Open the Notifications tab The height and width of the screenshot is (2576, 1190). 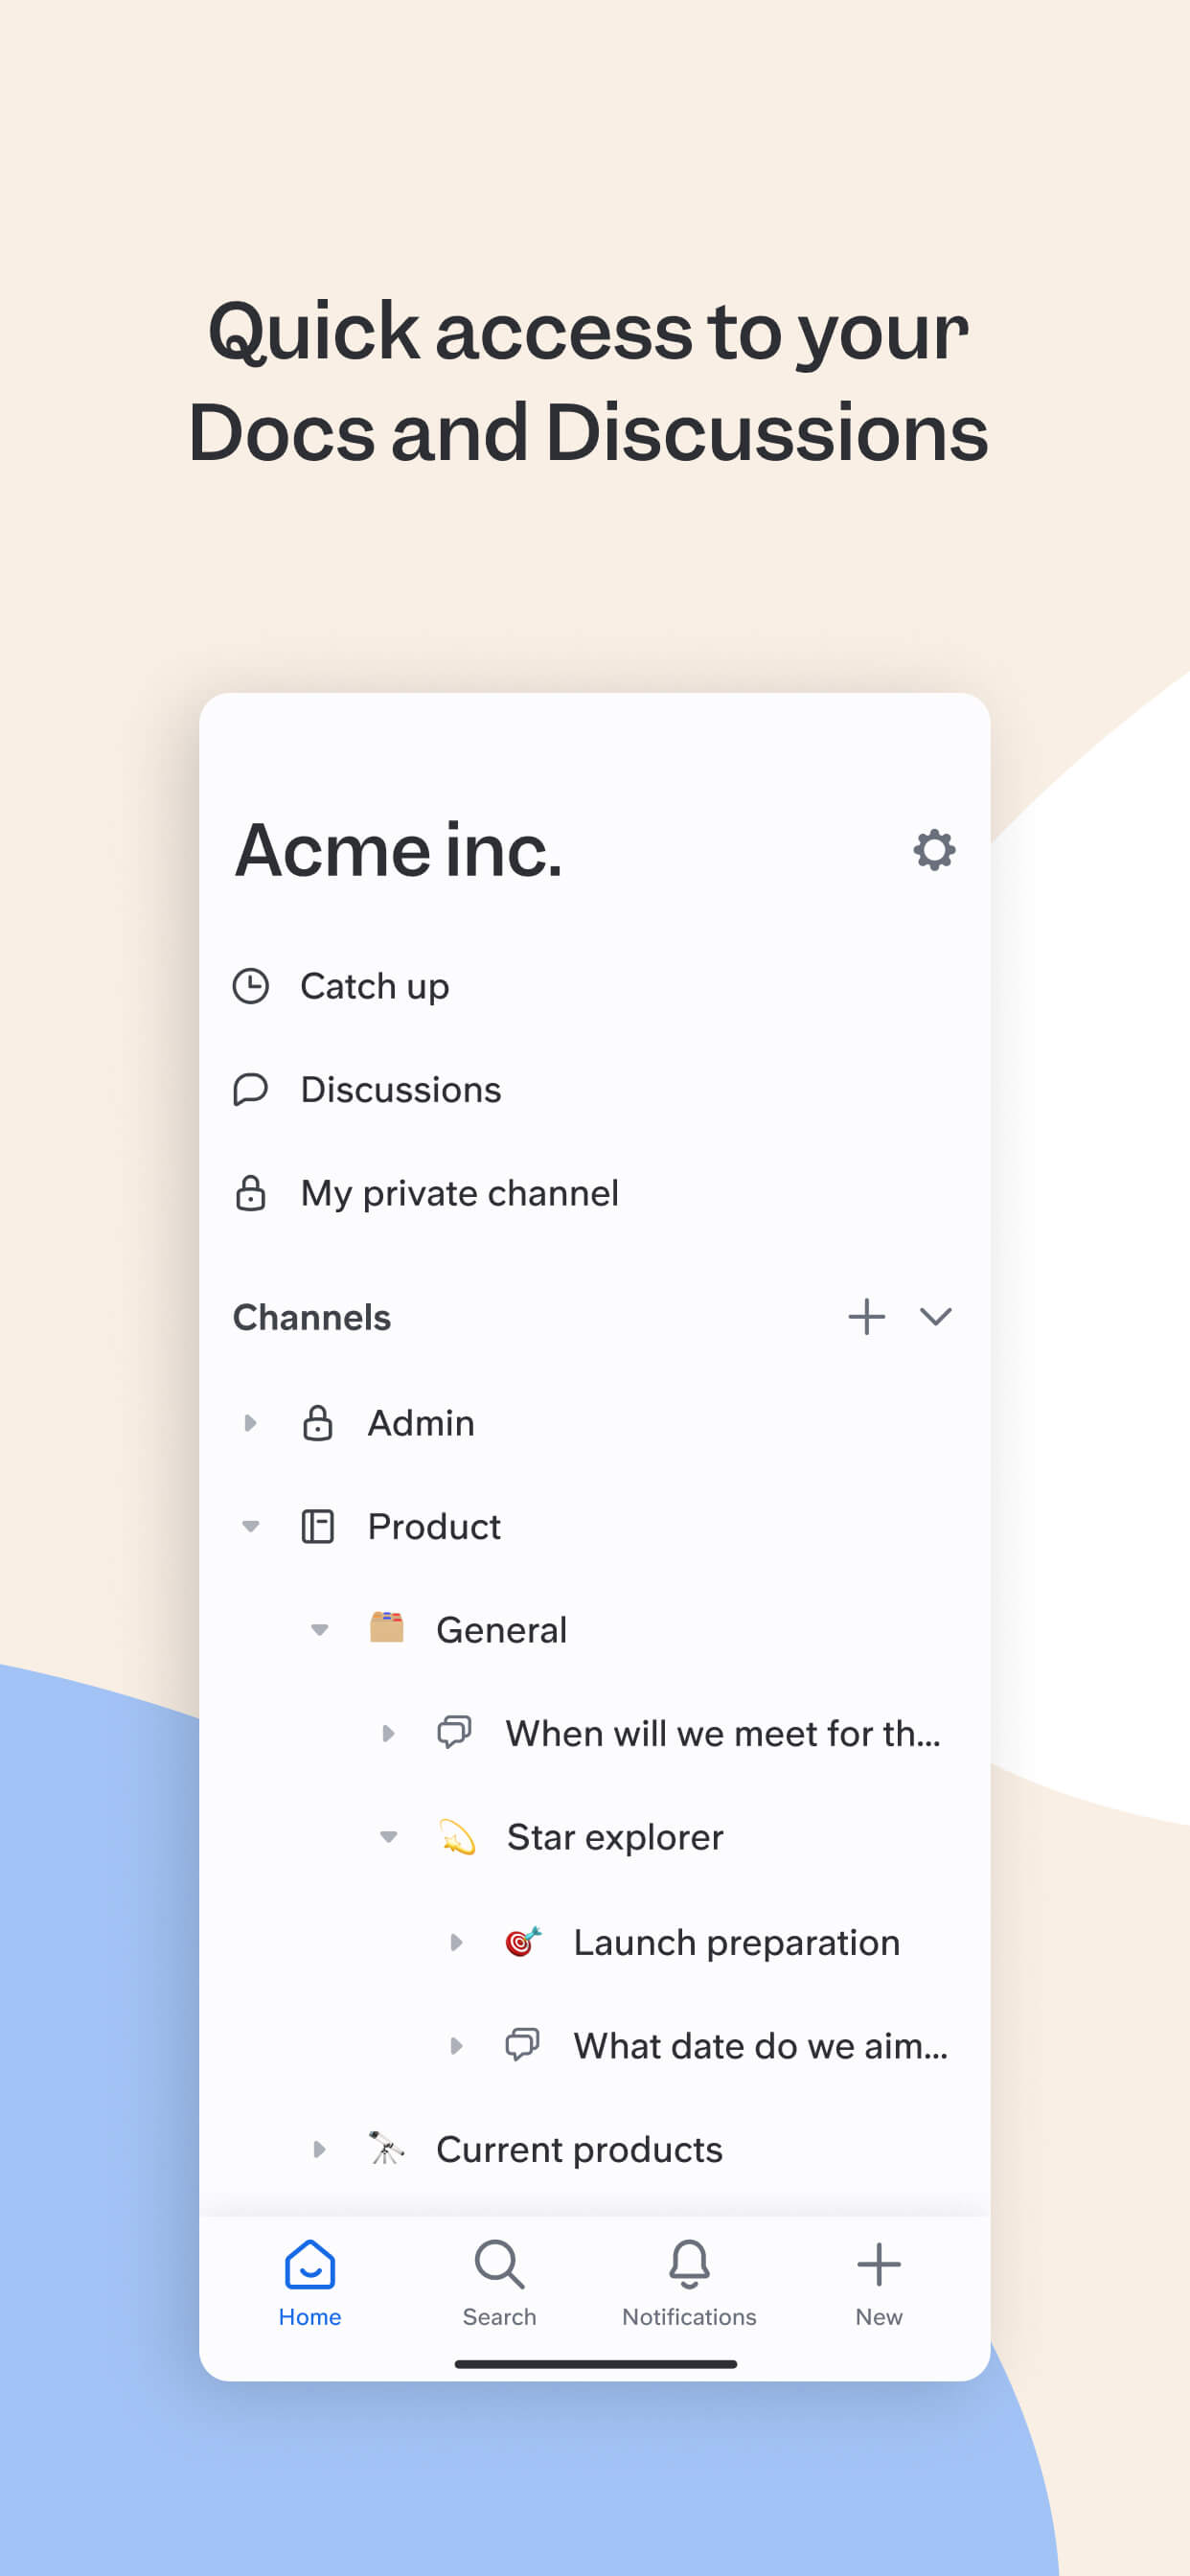689,2283
